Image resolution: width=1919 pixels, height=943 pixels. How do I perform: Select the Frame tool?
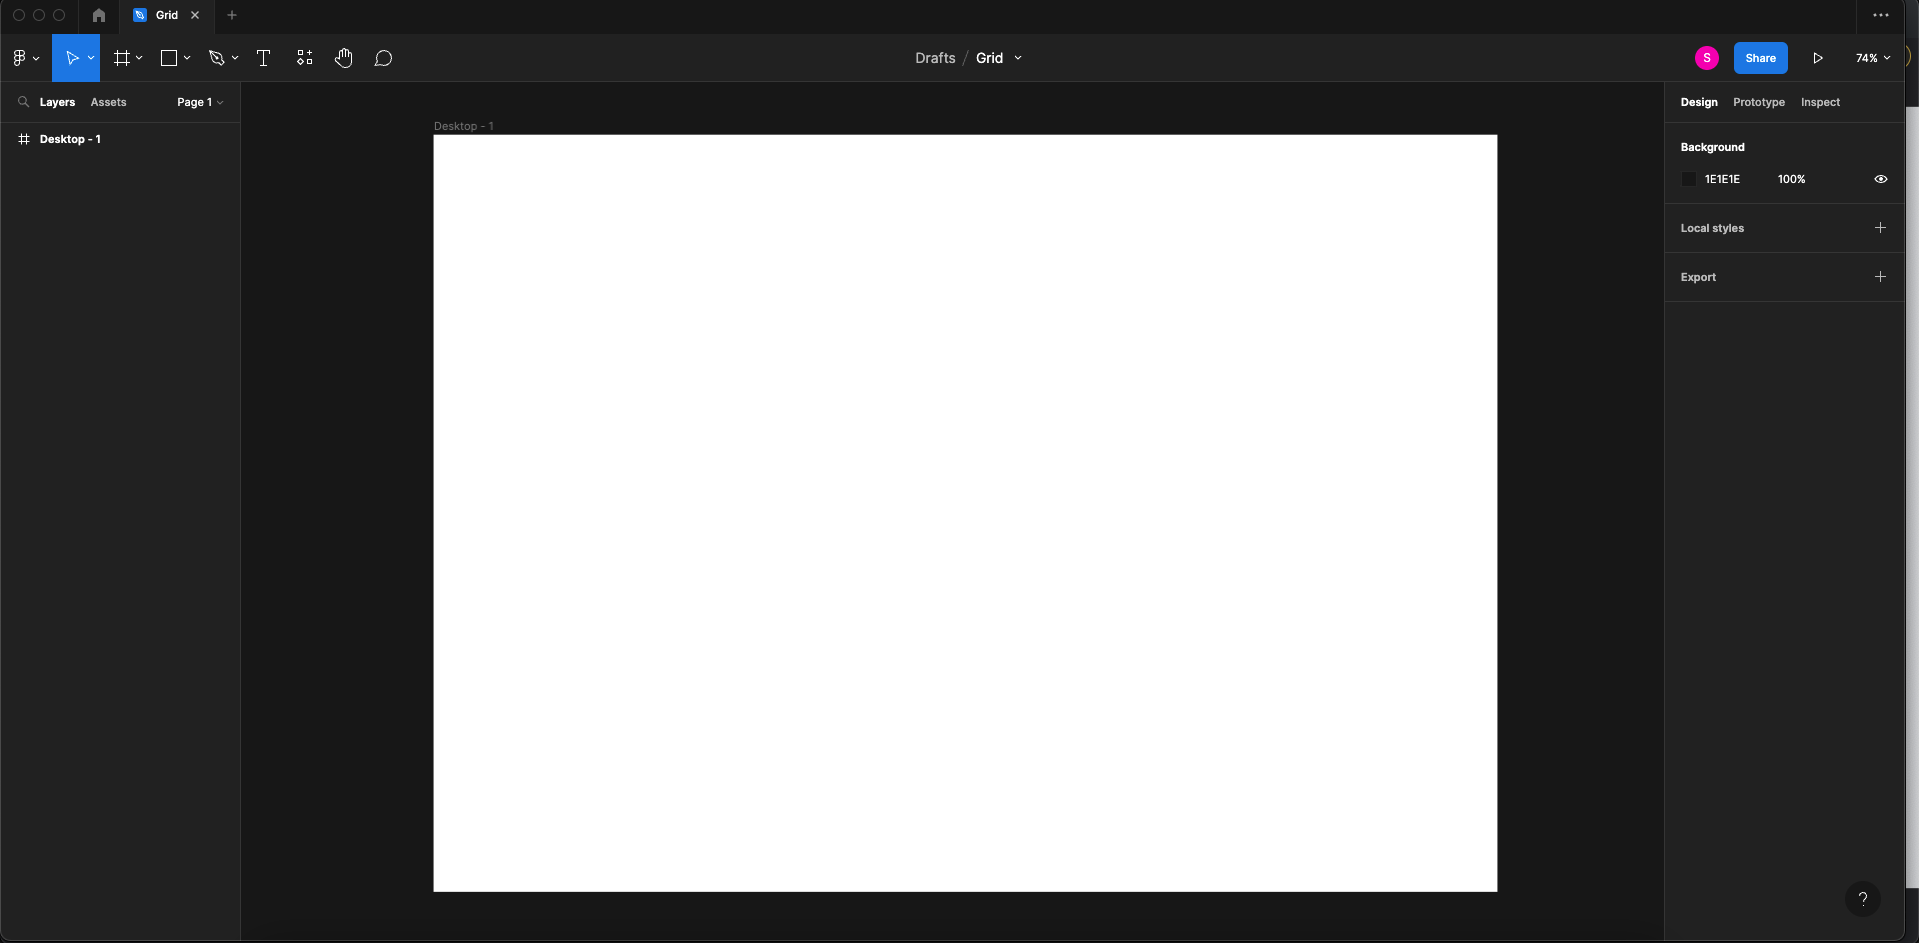[121, 57]
